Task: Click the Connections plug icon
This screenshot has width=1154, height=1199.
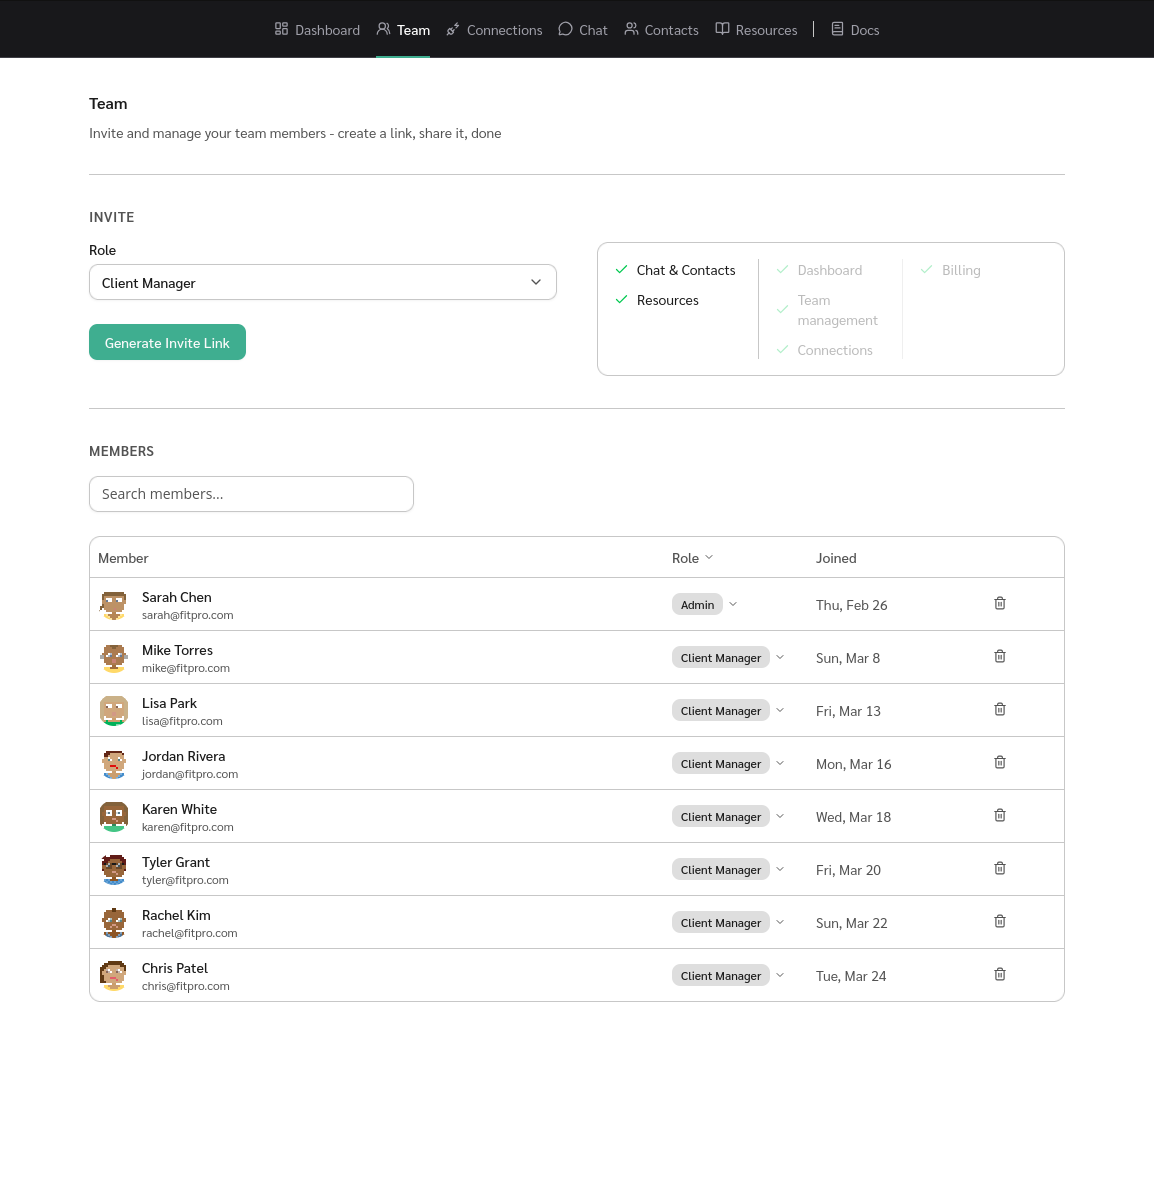Action: (451, 29)
